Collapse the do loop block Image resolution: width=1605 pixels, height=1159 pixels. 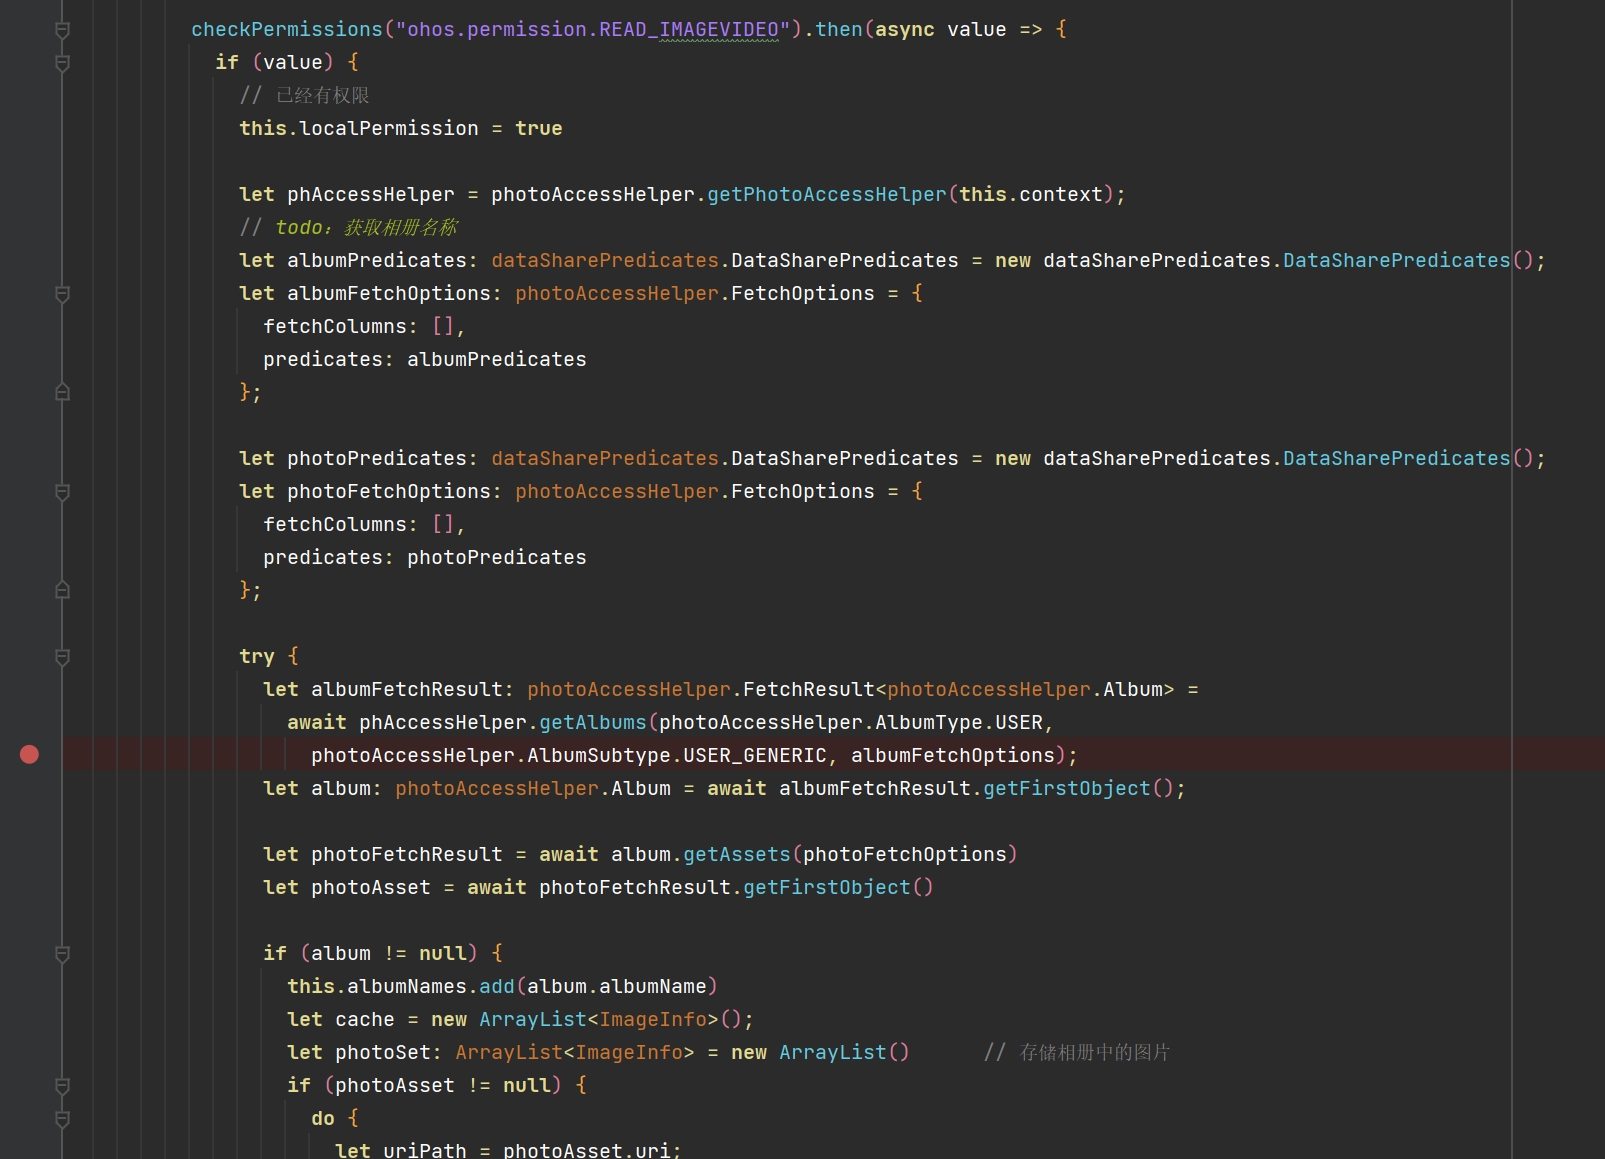(62, 1119)
